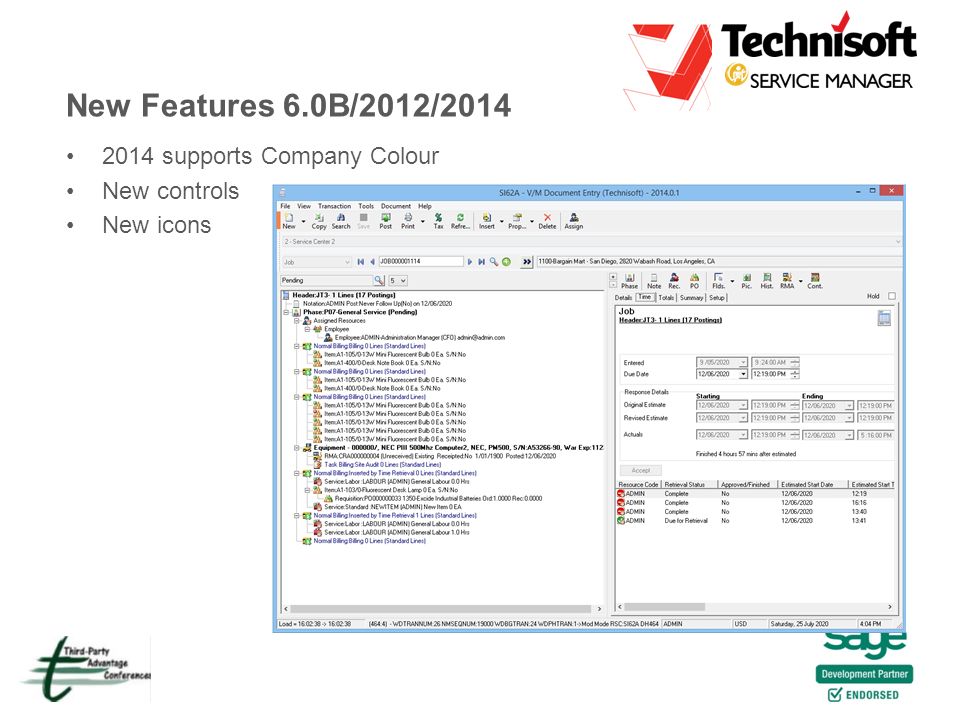The image size is (960, 720).
Task: Click the Assign toolbar icon
Action: (x=574, y=221)
